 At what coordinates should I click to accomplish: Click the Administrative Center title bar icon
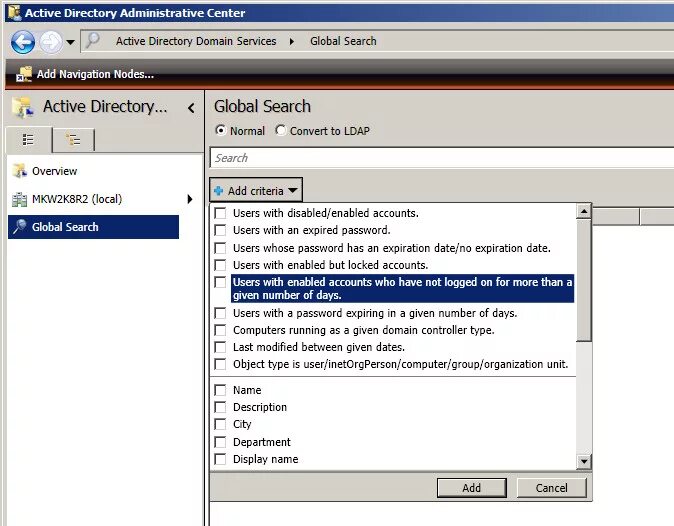[x=14, y=12]
